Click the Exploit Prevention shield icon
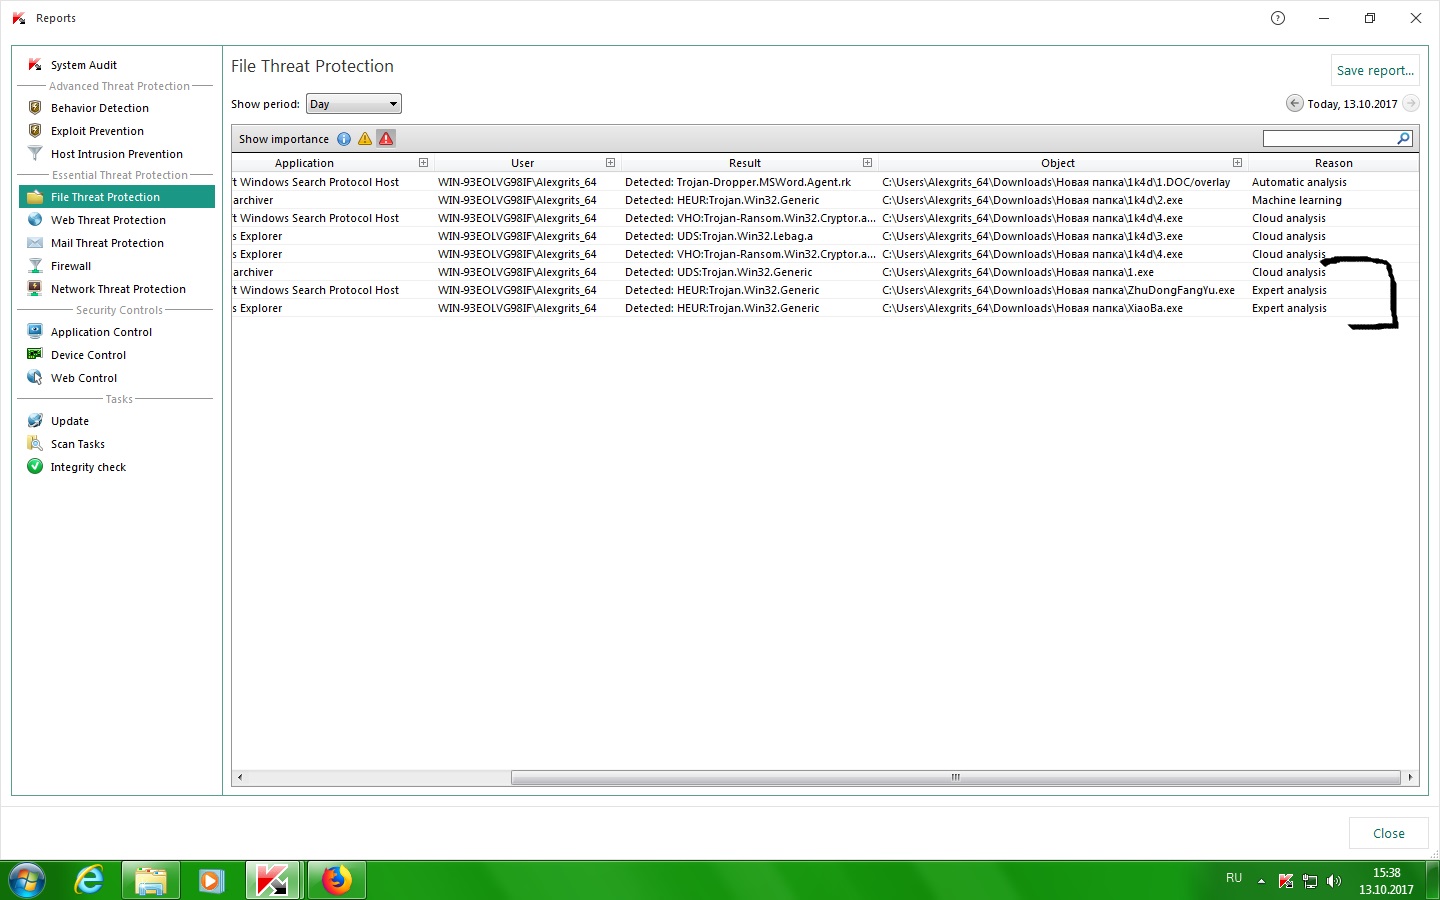This screenshot has width=1440, height=900. [35, 131]
